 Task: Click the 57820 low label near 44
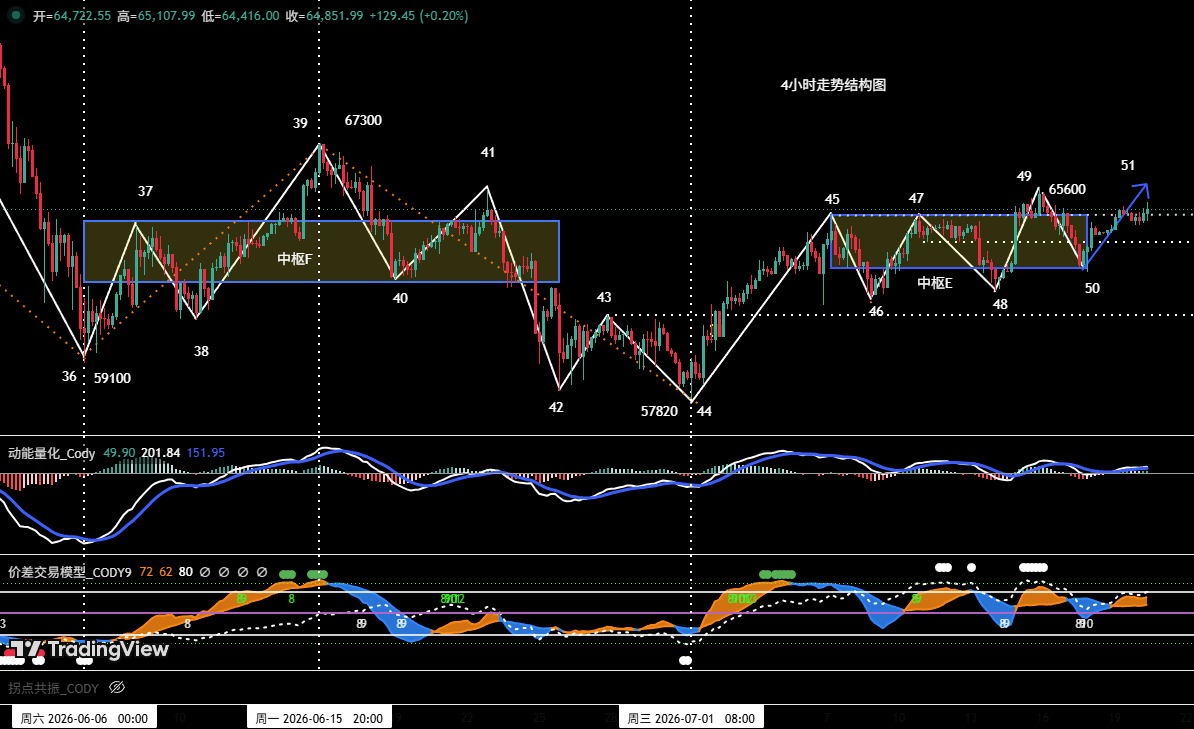tap(659, 411)
